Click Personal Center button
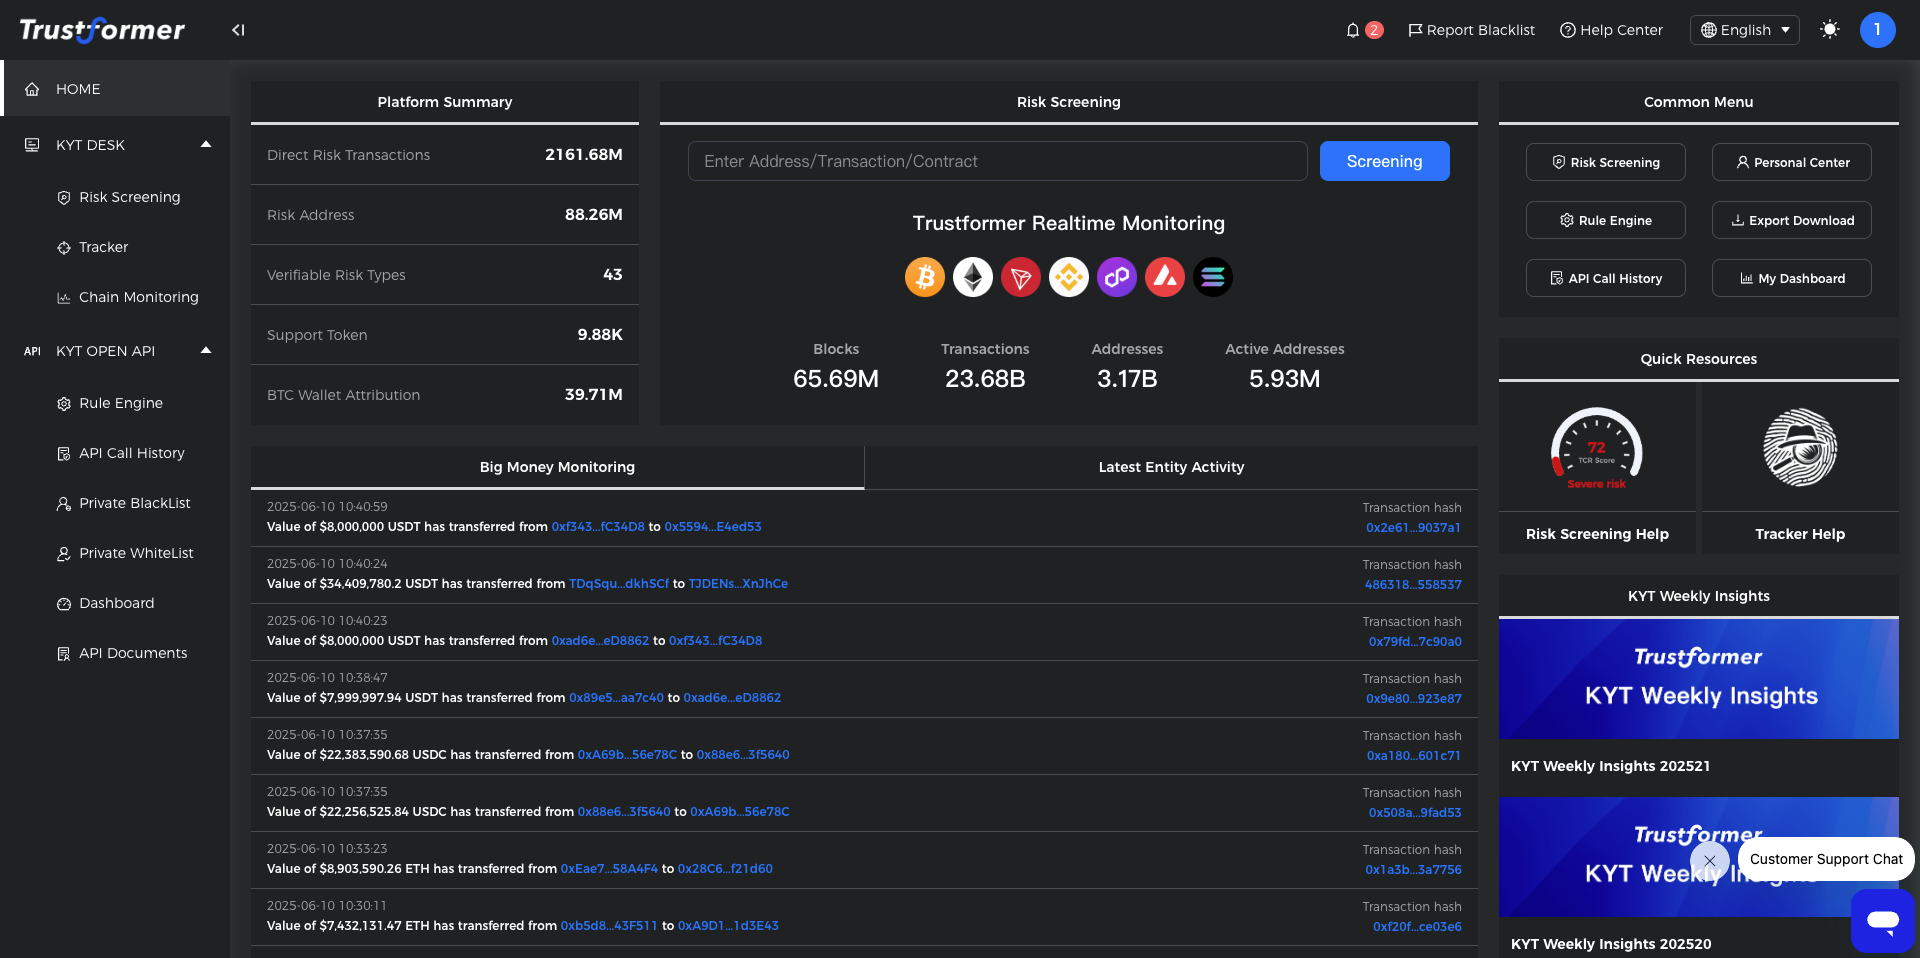This screenshot has width=1920, height=958. pos(1791,162)
